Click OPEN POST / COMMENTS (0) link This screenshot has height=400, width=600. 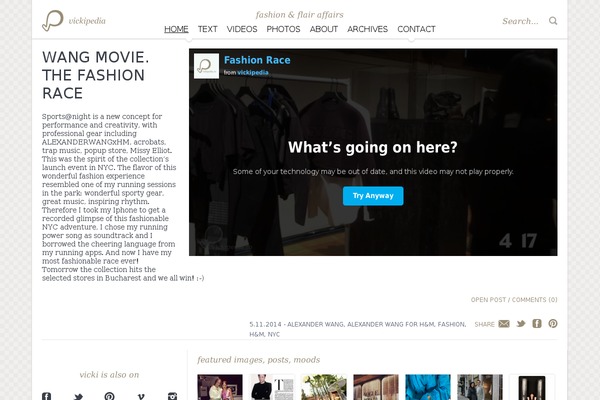tap(514, 300)
